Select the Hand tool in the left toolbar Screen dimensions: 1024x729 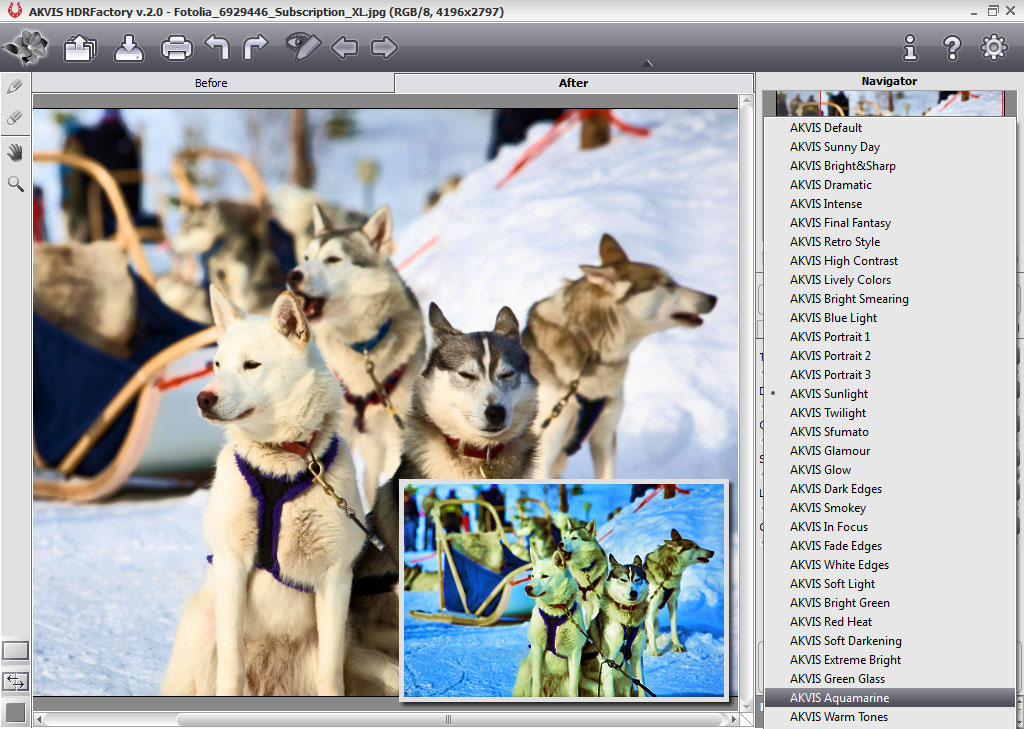[15, 152]
